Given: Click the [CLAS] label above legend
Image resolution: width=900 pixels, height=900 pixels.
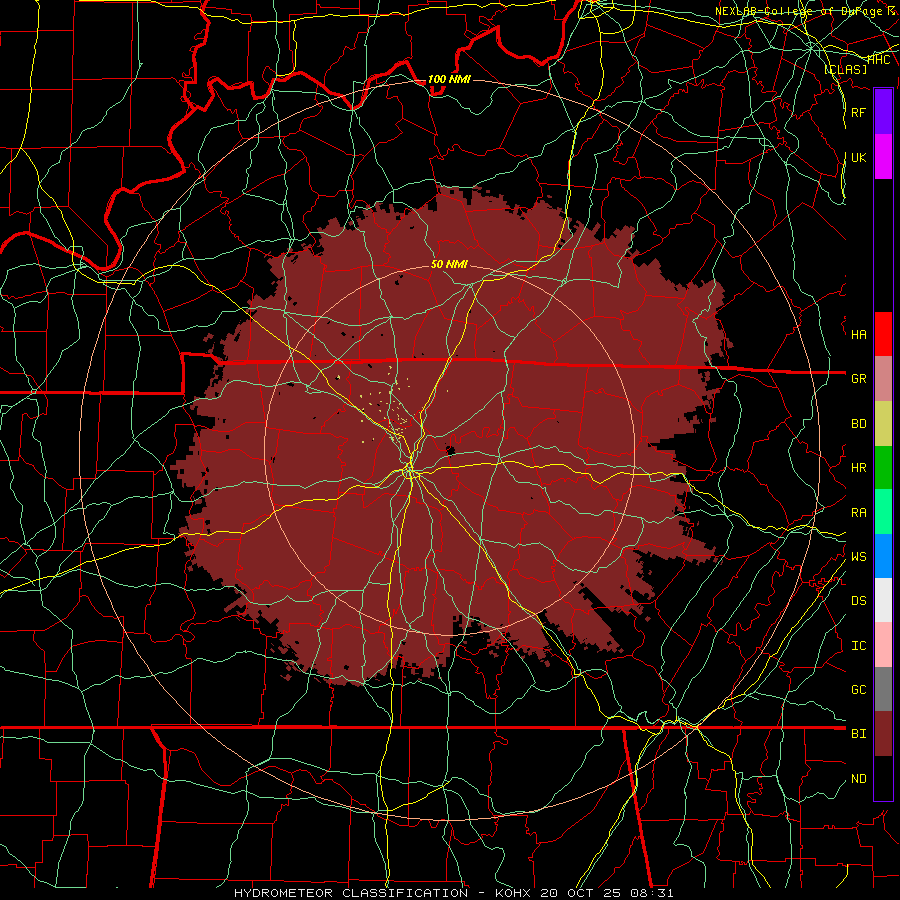Looking at the screenshot, I should coord(845,69).
